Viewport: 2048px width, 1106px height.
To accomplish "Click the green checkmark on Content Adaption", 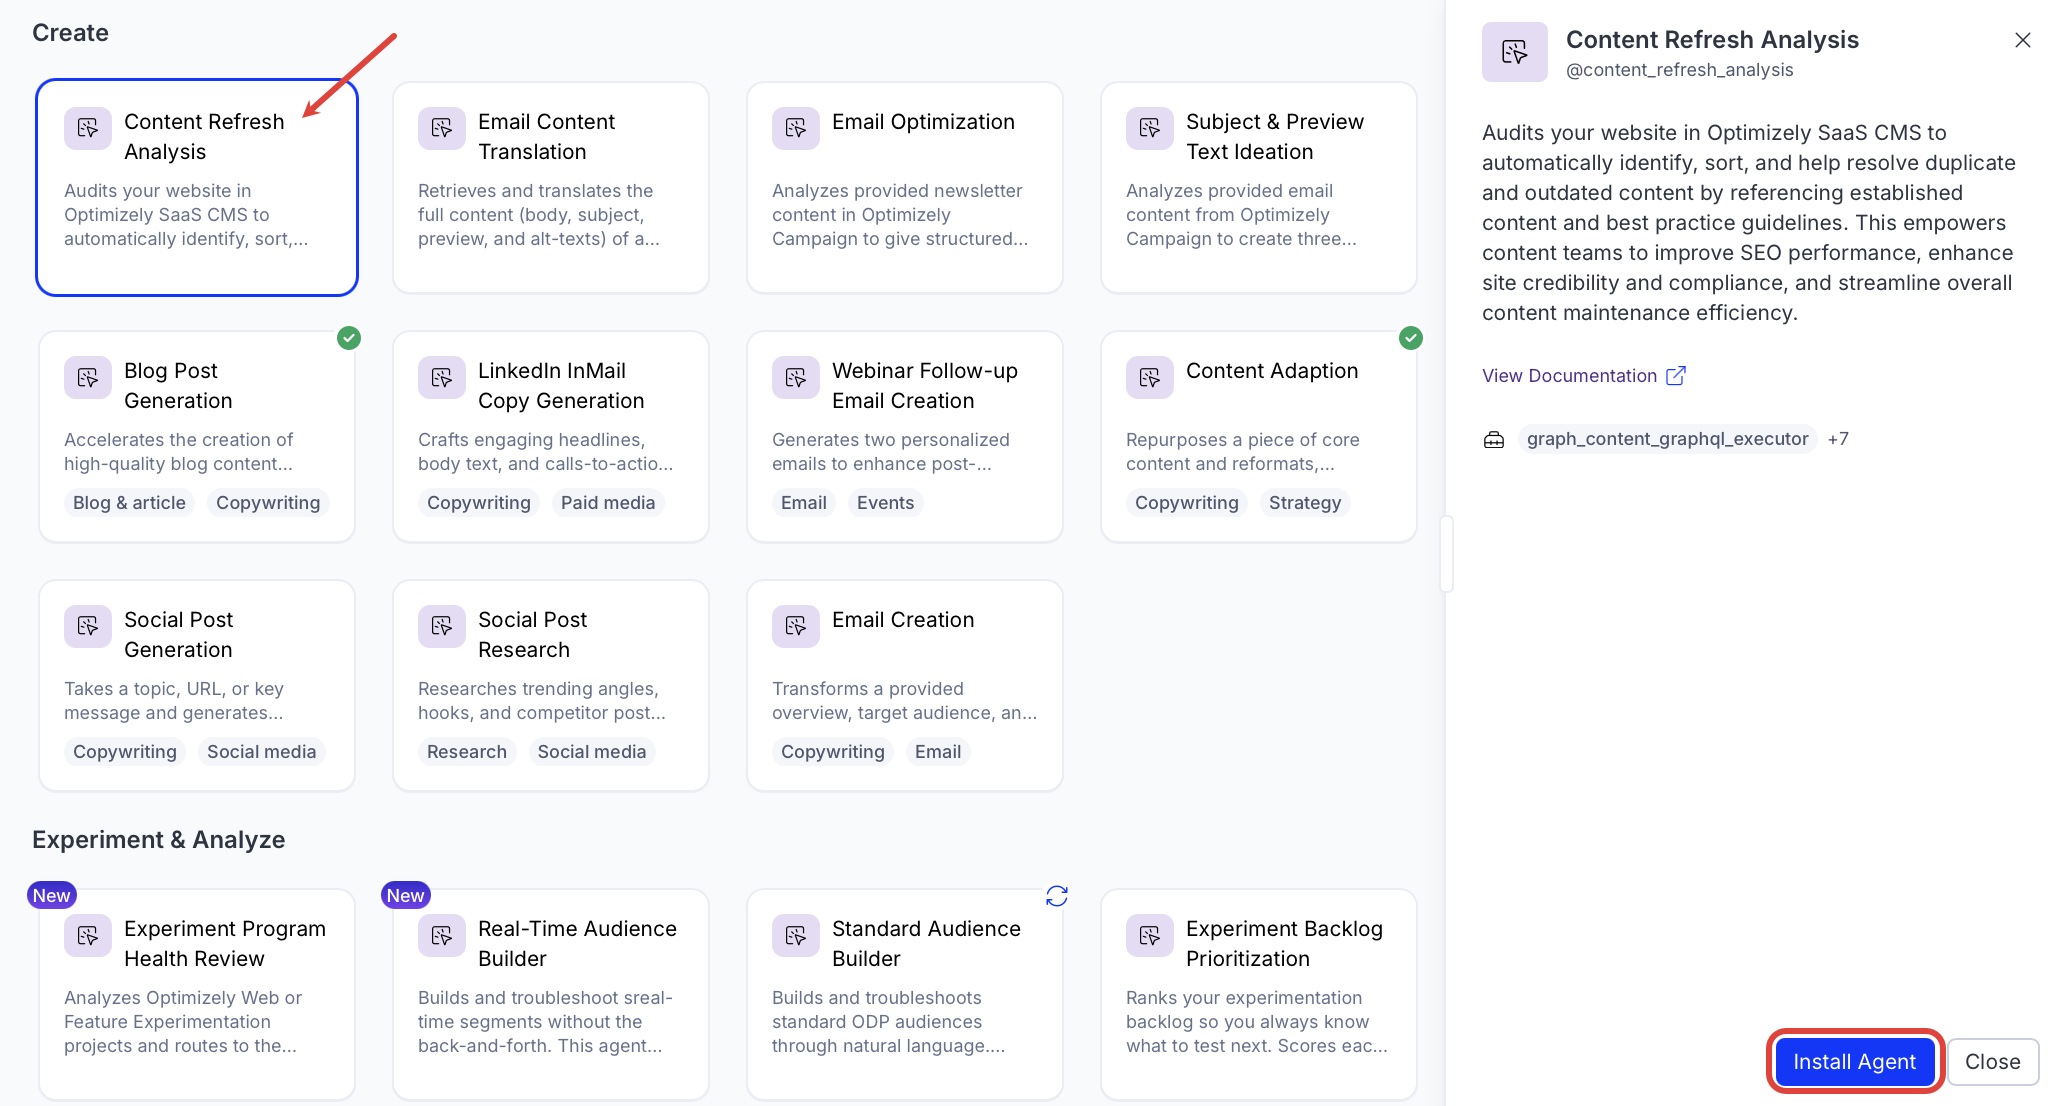I will (x=1411, y=338).
